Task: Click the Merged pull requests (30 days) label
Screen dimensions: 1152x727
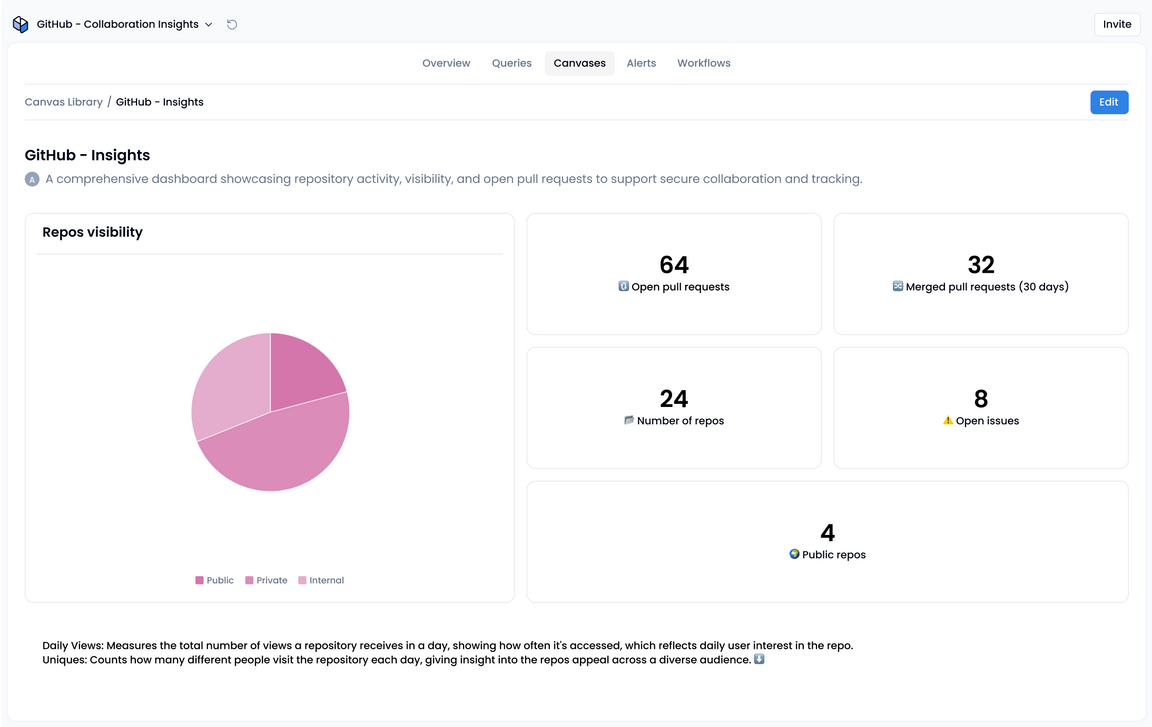Action: click(x=987, y=287)
